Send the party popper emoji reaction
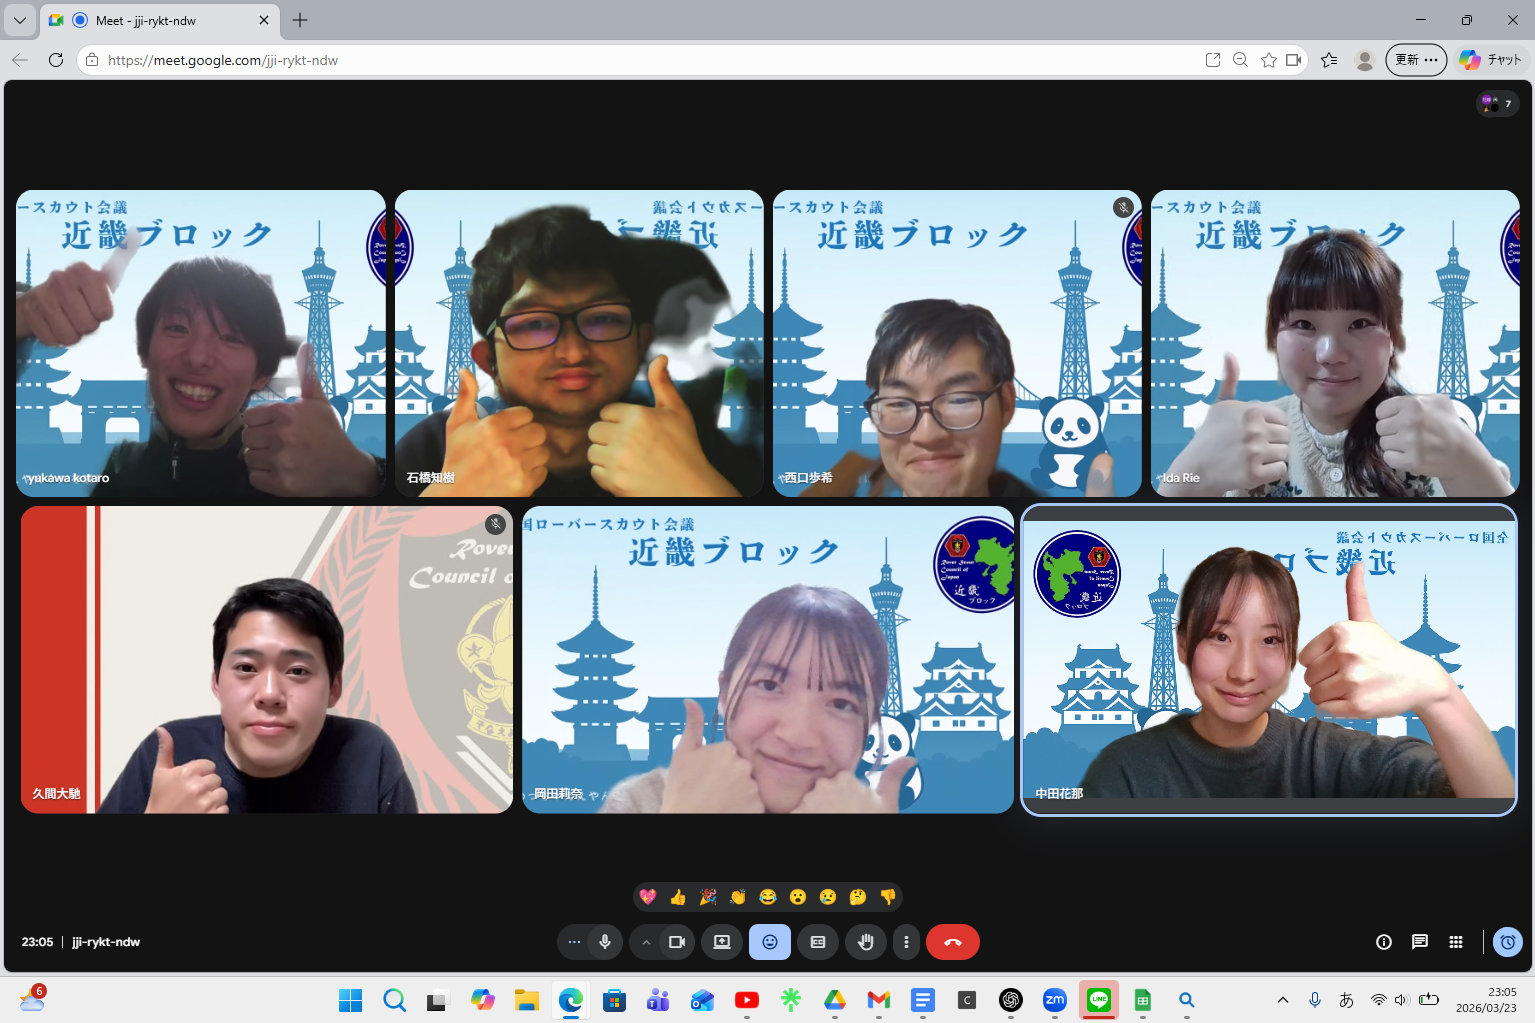Image resolution: width=1535 pixels, height=1023 pixels. [x=708, y=897]
